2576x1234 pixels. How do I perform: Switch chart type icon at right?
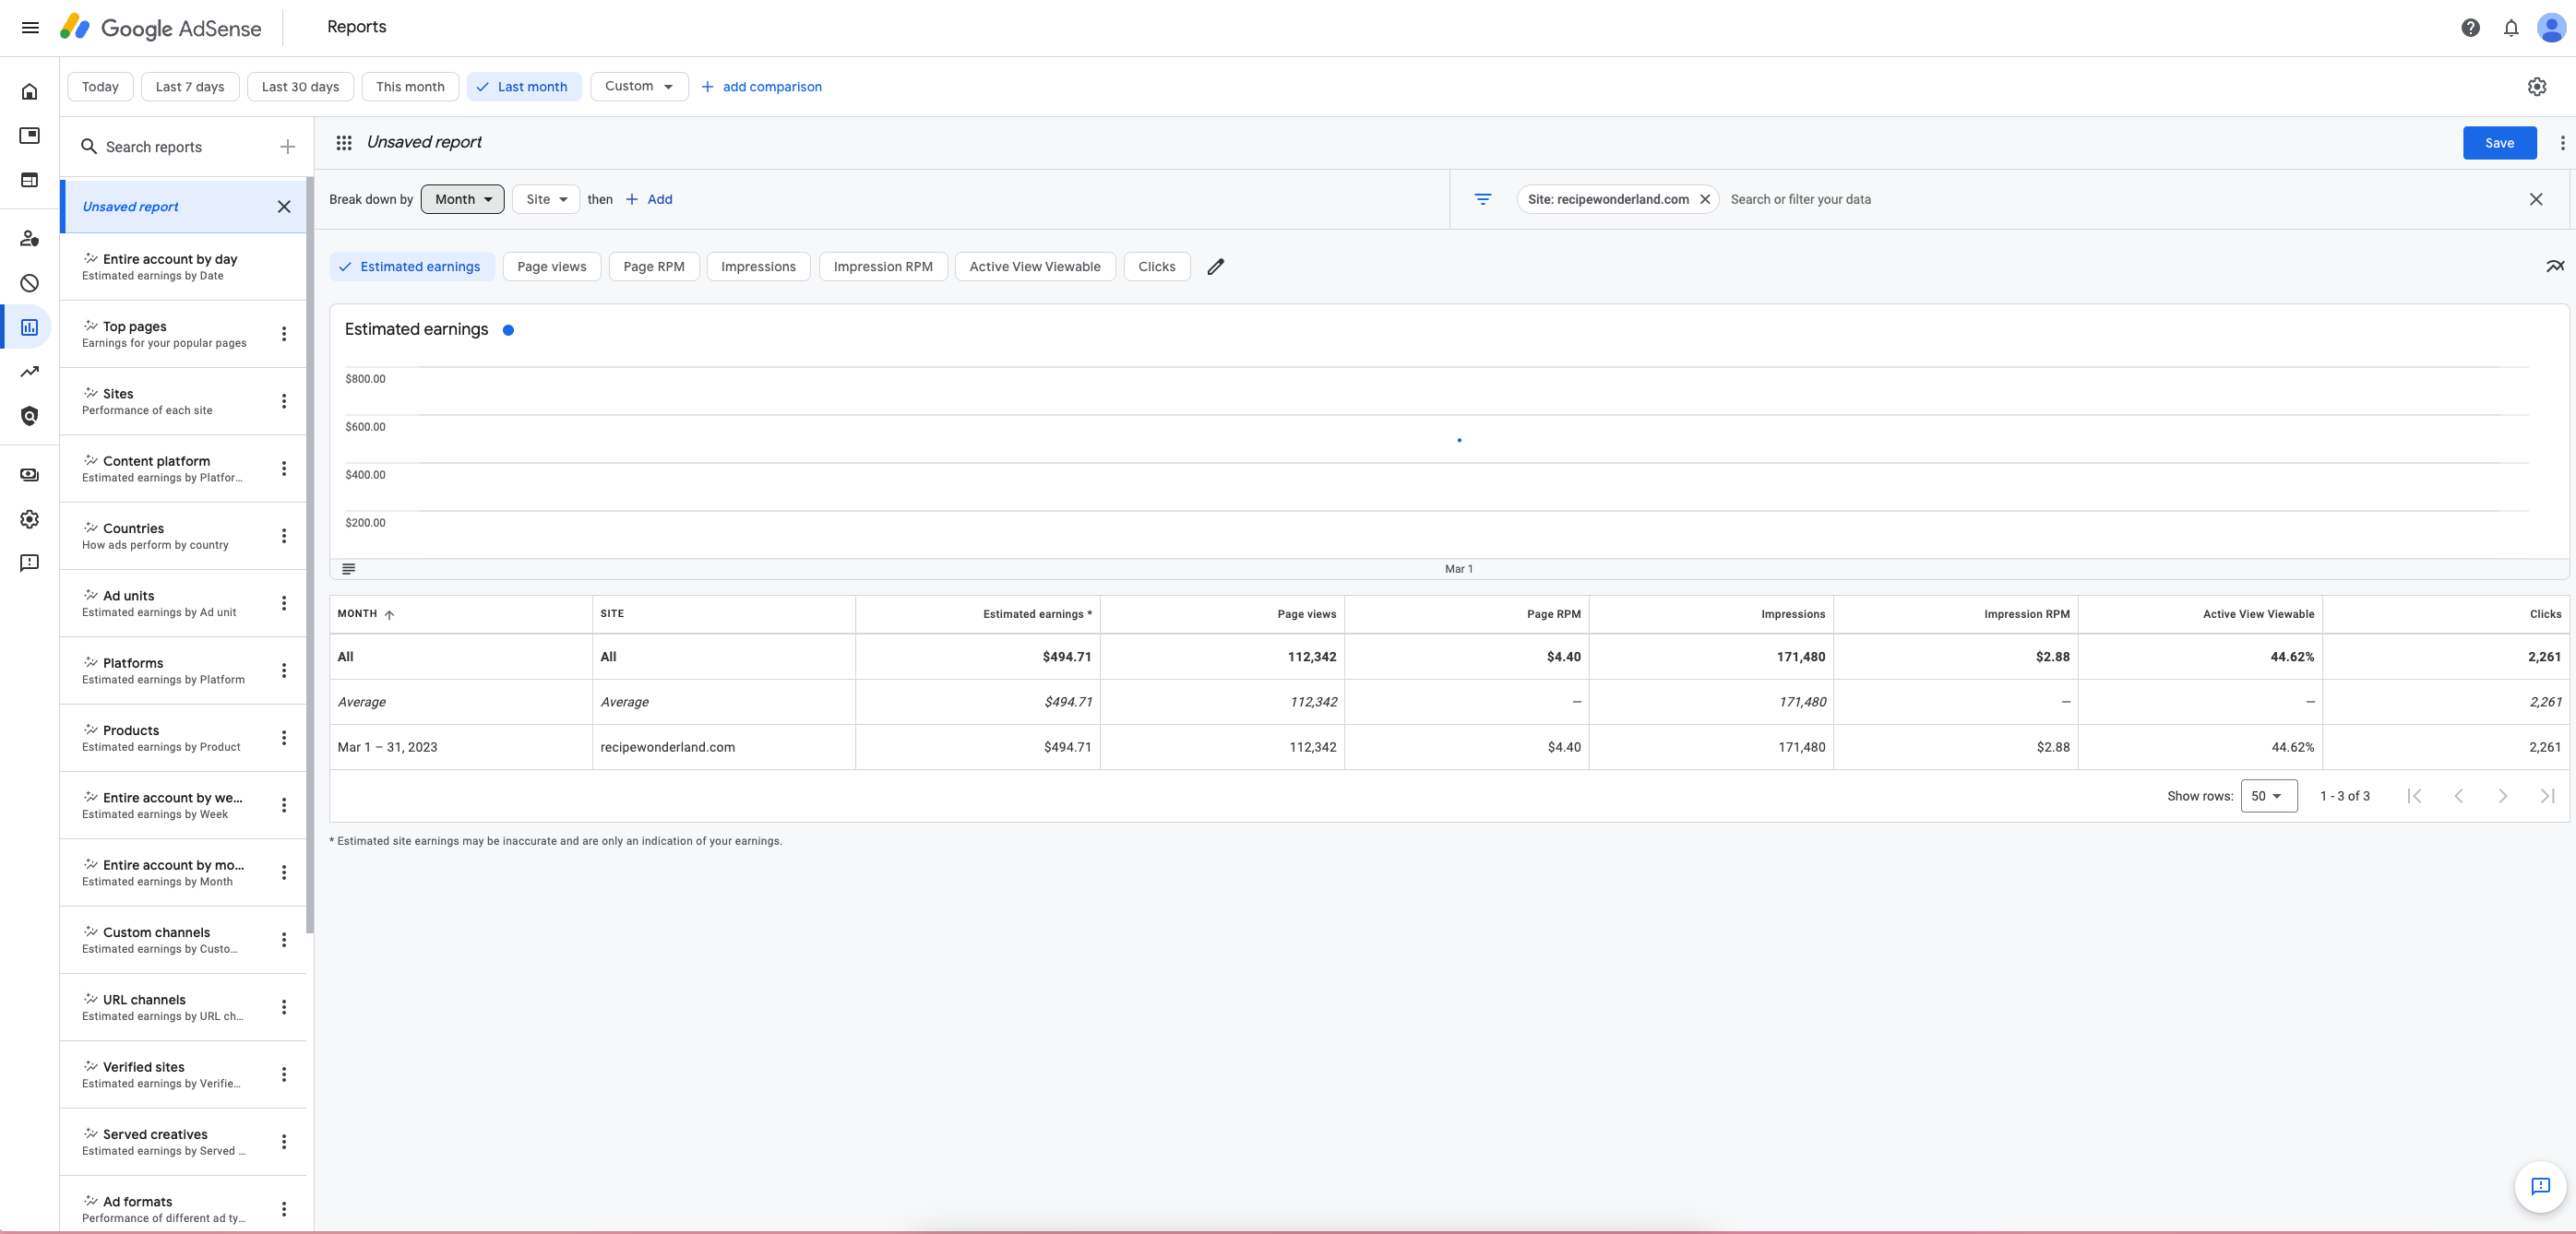point(2555,267)
